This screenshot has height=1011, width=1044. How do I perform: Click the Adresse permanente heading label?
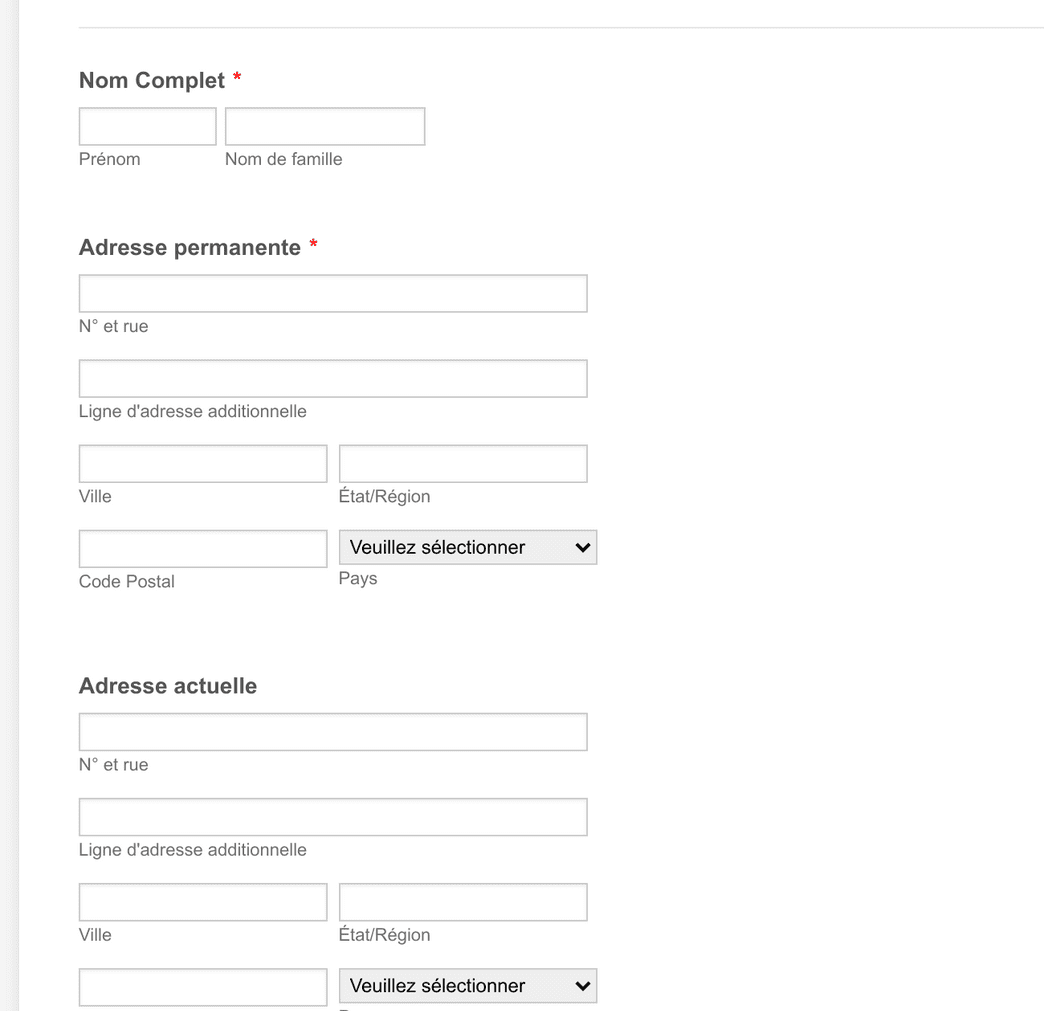[190, 248]
